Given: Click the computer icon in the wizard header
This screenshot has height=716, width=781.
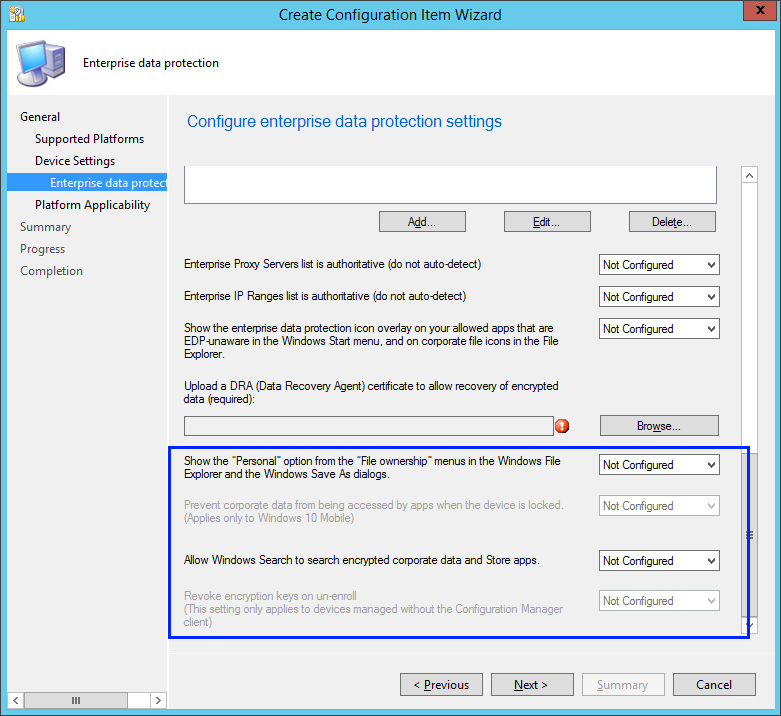Looking at the screenshot, I should pyautogui.click(x=41, y=63).
